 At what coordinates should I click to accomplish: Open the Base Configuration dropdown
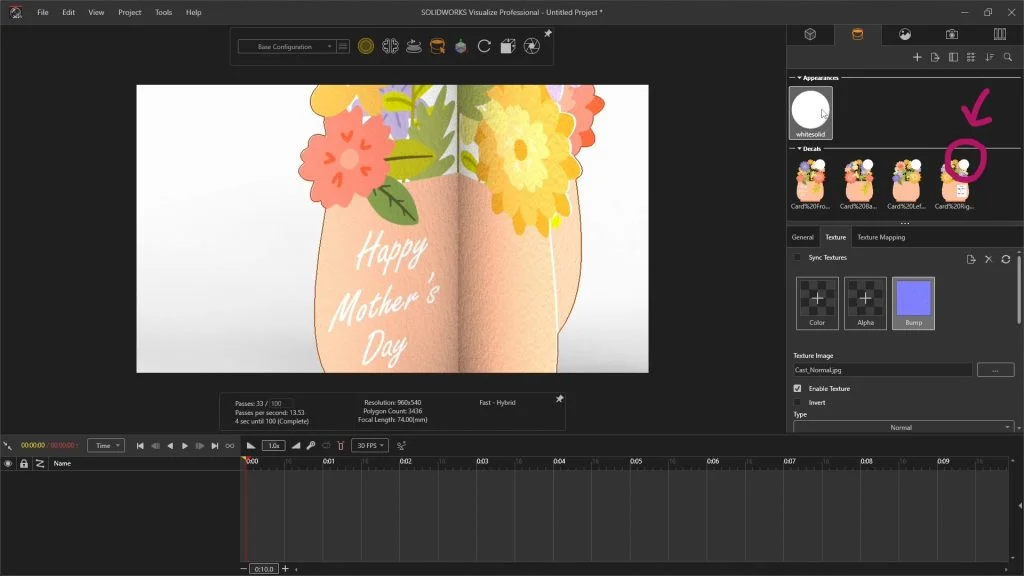286,46
